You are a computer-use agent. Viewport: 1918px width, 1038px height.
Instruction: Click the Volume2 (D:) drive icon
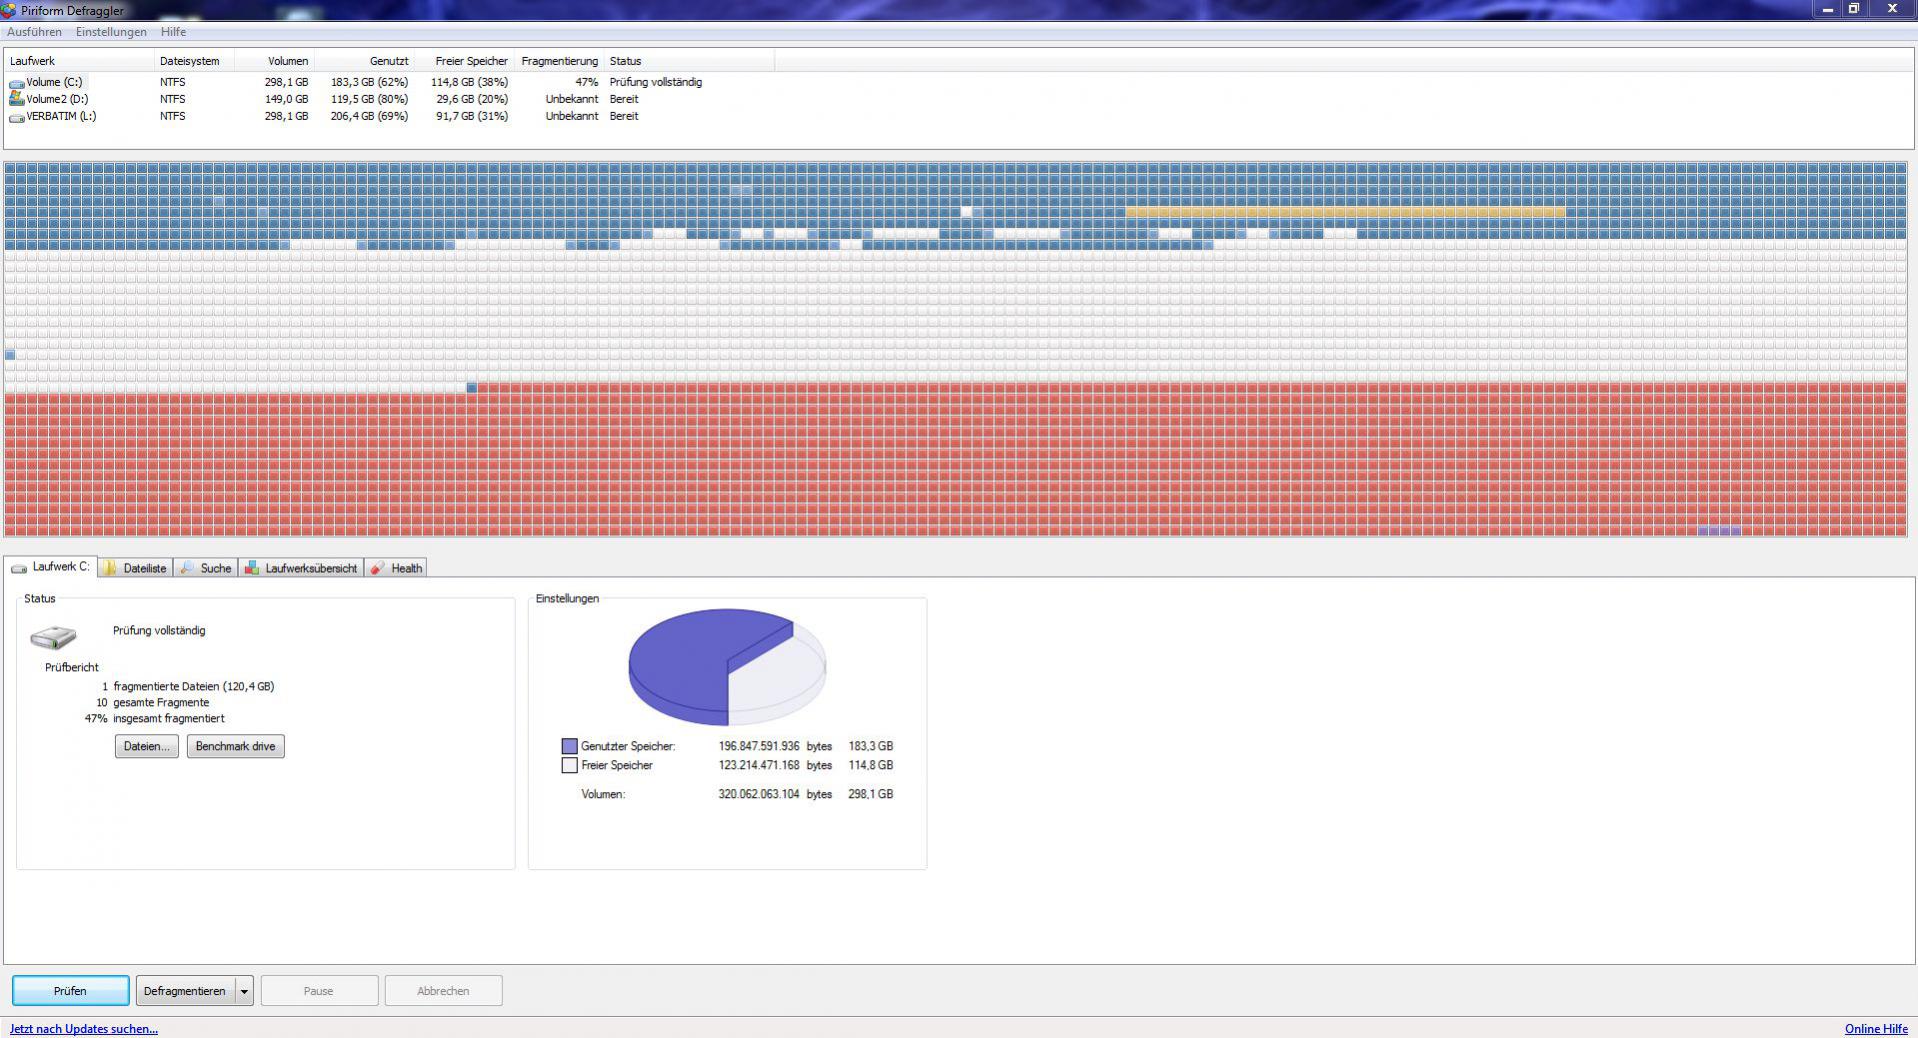coord(16,99)
